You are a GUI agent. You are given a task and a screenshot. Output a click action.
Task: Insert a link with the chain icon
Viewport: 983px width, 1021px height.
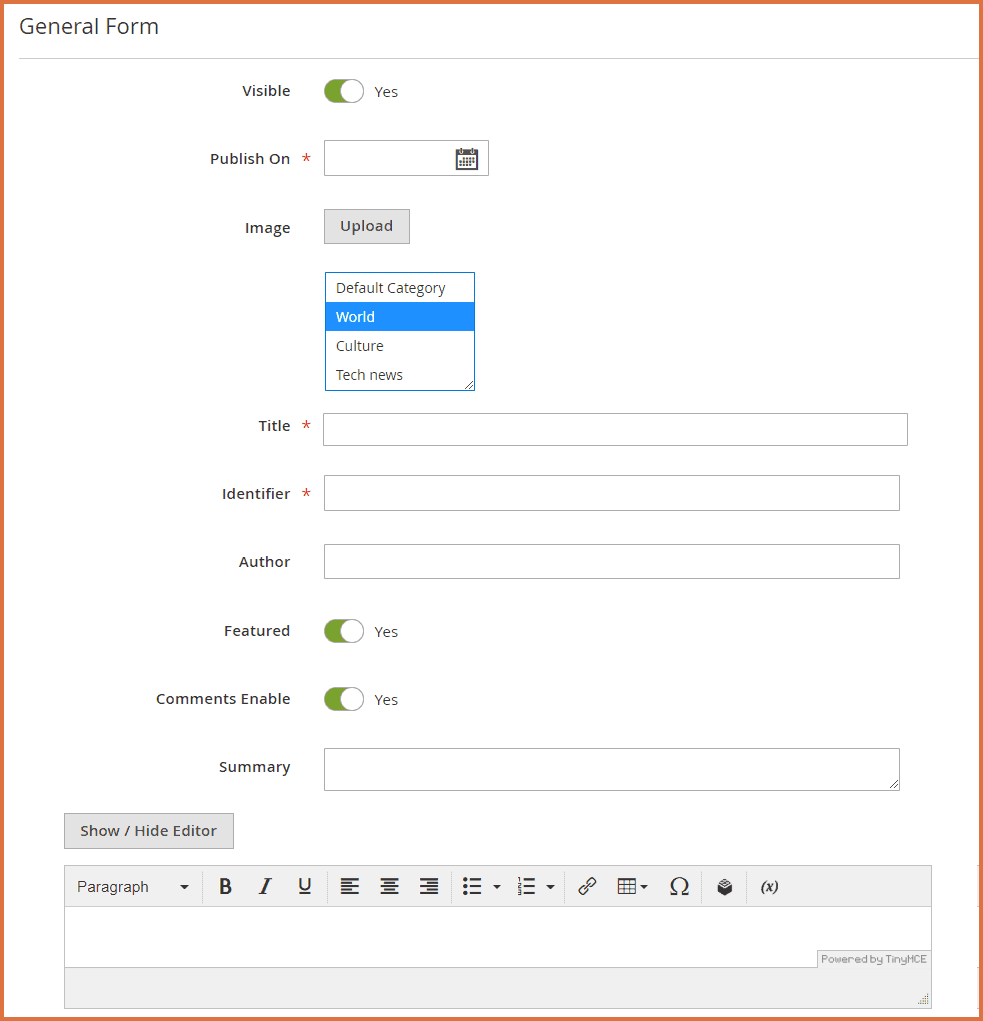click(x=587, y=887)
